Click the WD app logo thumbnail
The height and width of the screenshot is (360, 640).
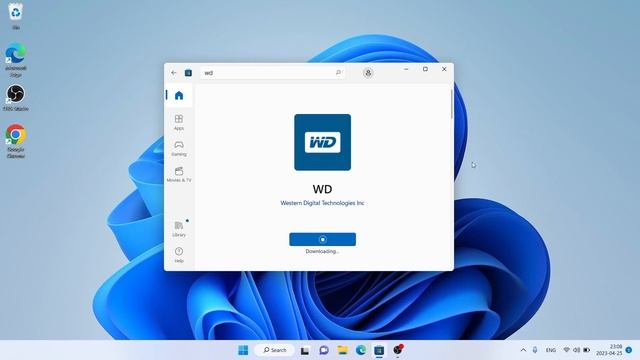pyautogui.click(x=322, y=142)
